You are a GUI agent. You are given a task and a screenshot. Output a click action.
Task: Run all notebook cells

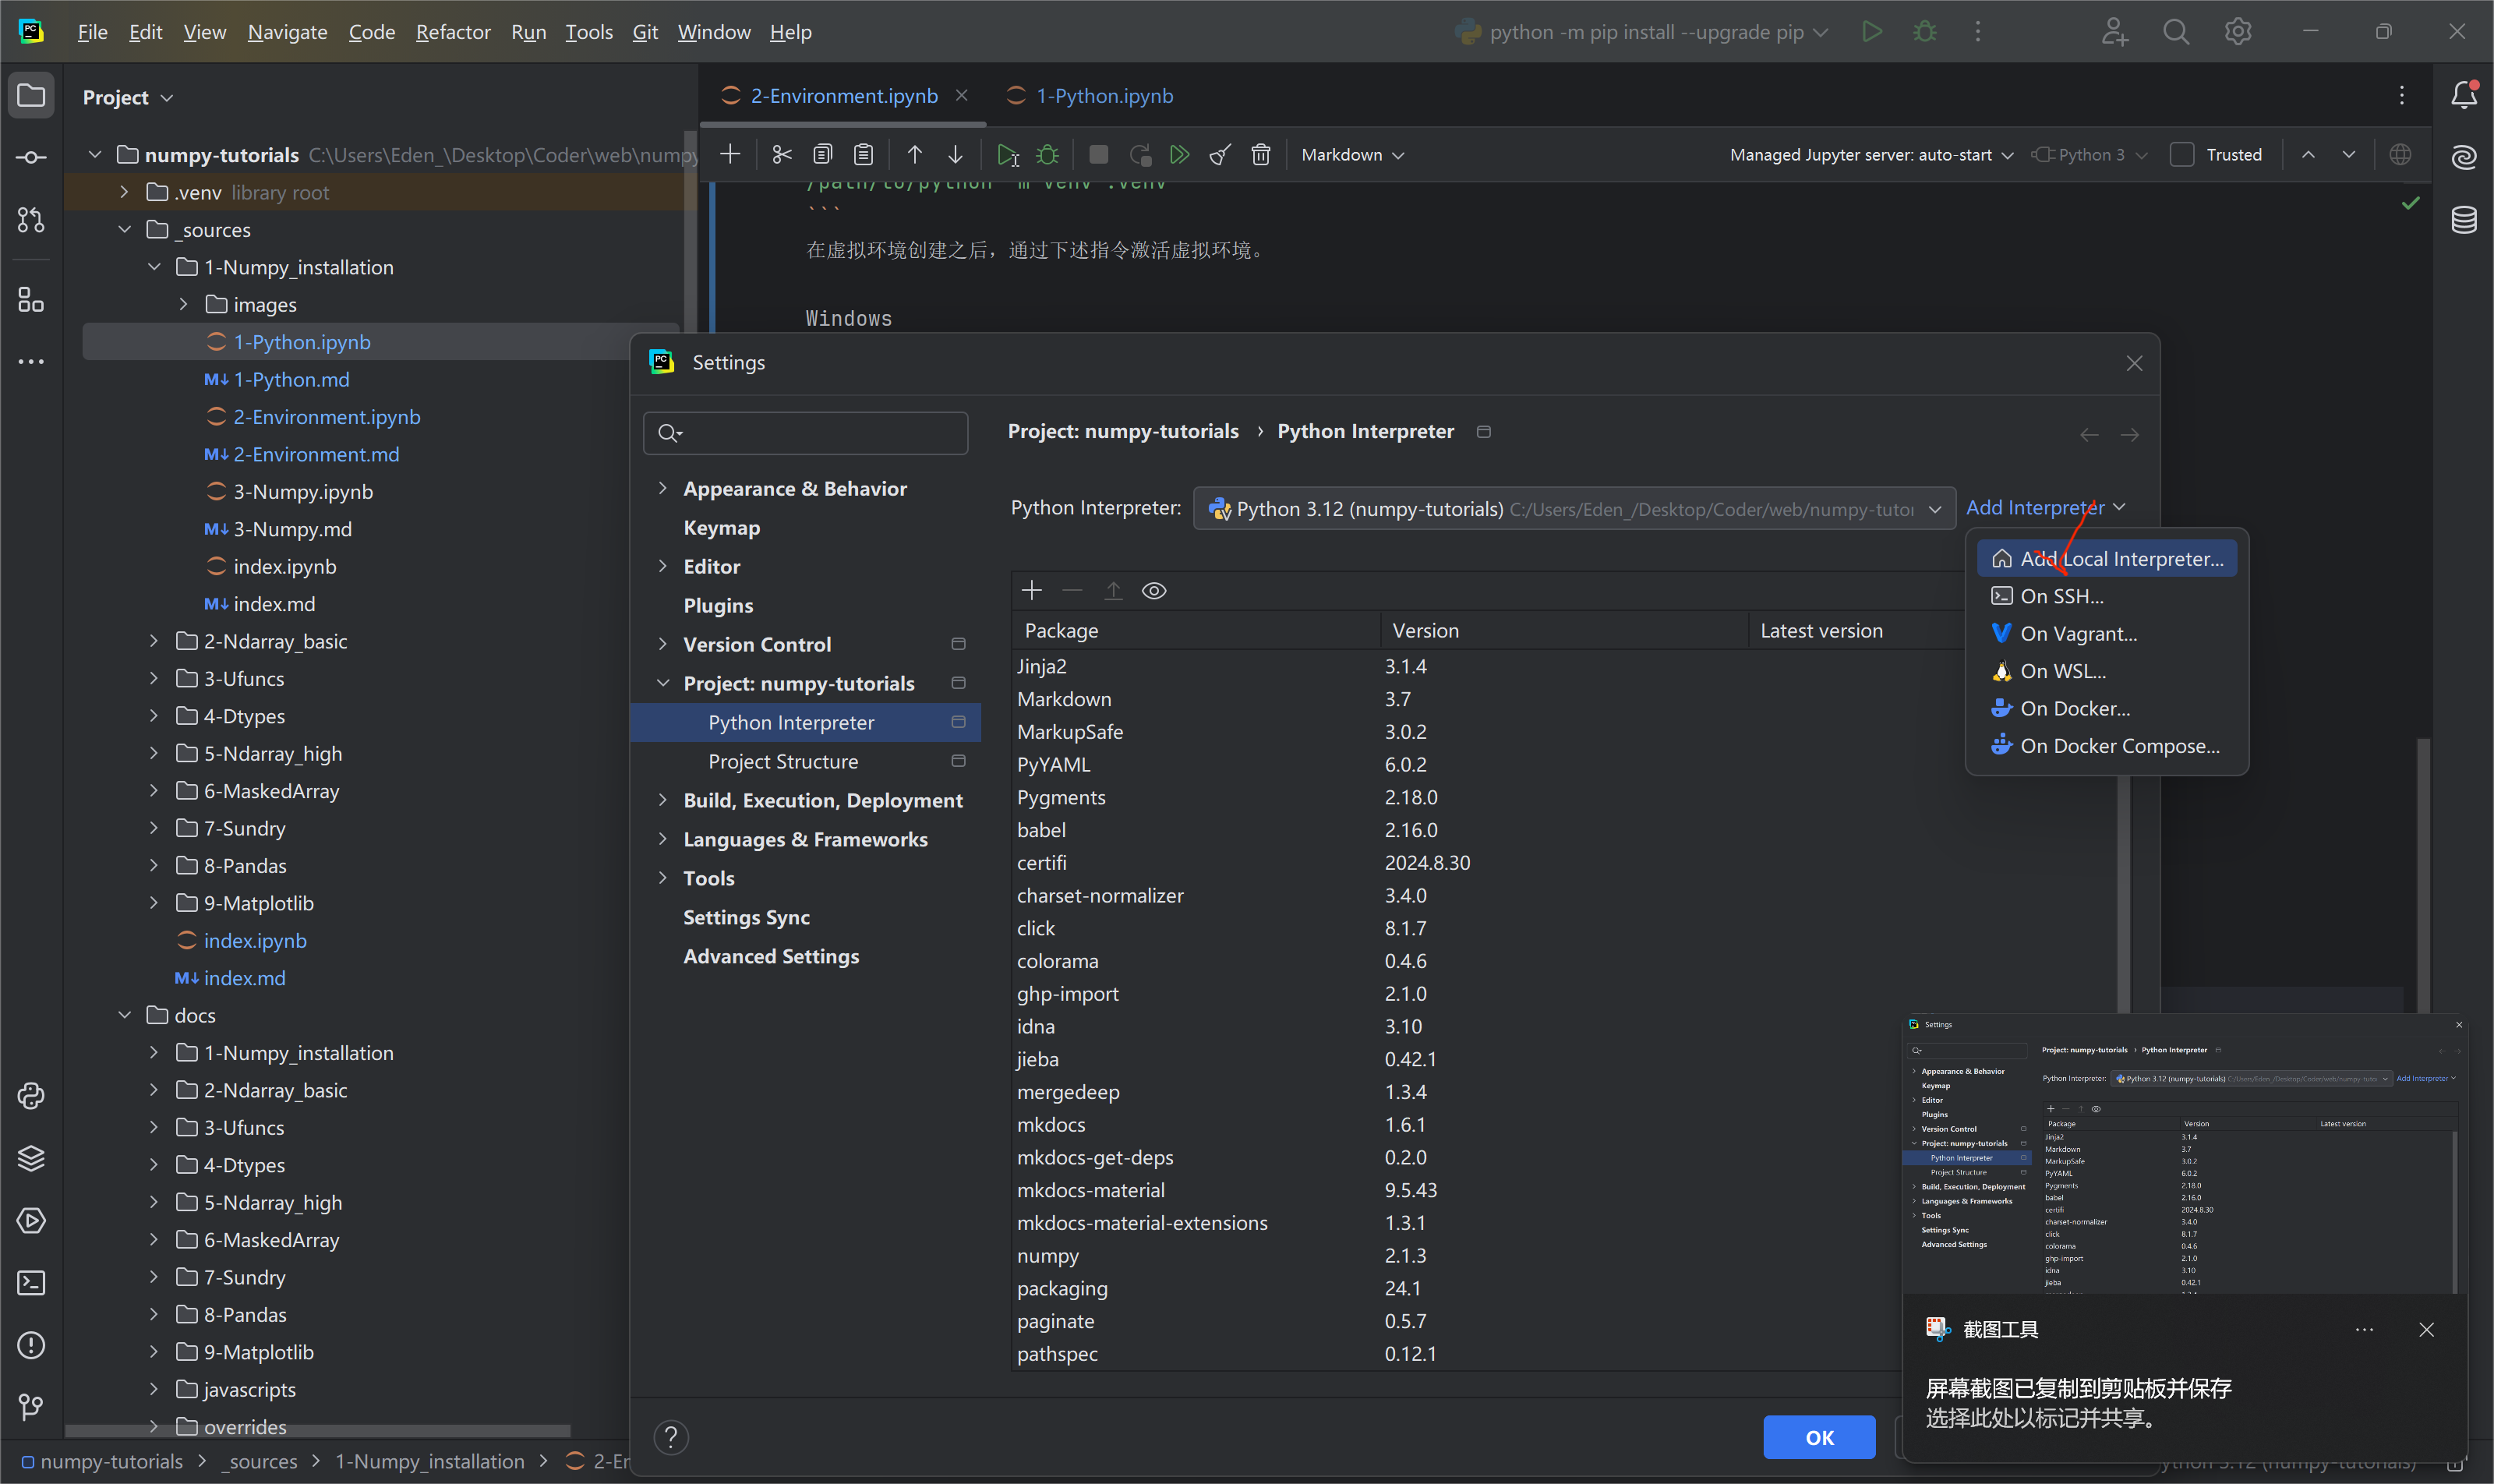click(1179, 154)
